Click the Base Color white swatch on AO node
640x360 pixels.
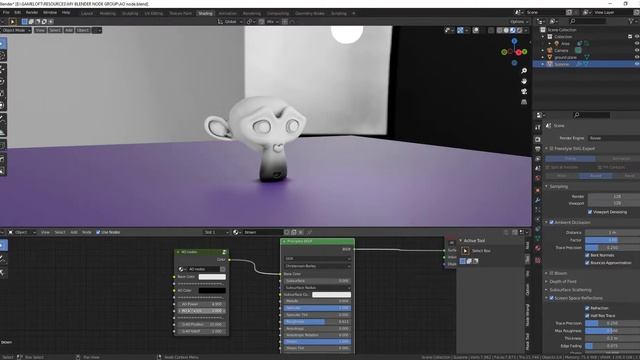coord(212,277)
